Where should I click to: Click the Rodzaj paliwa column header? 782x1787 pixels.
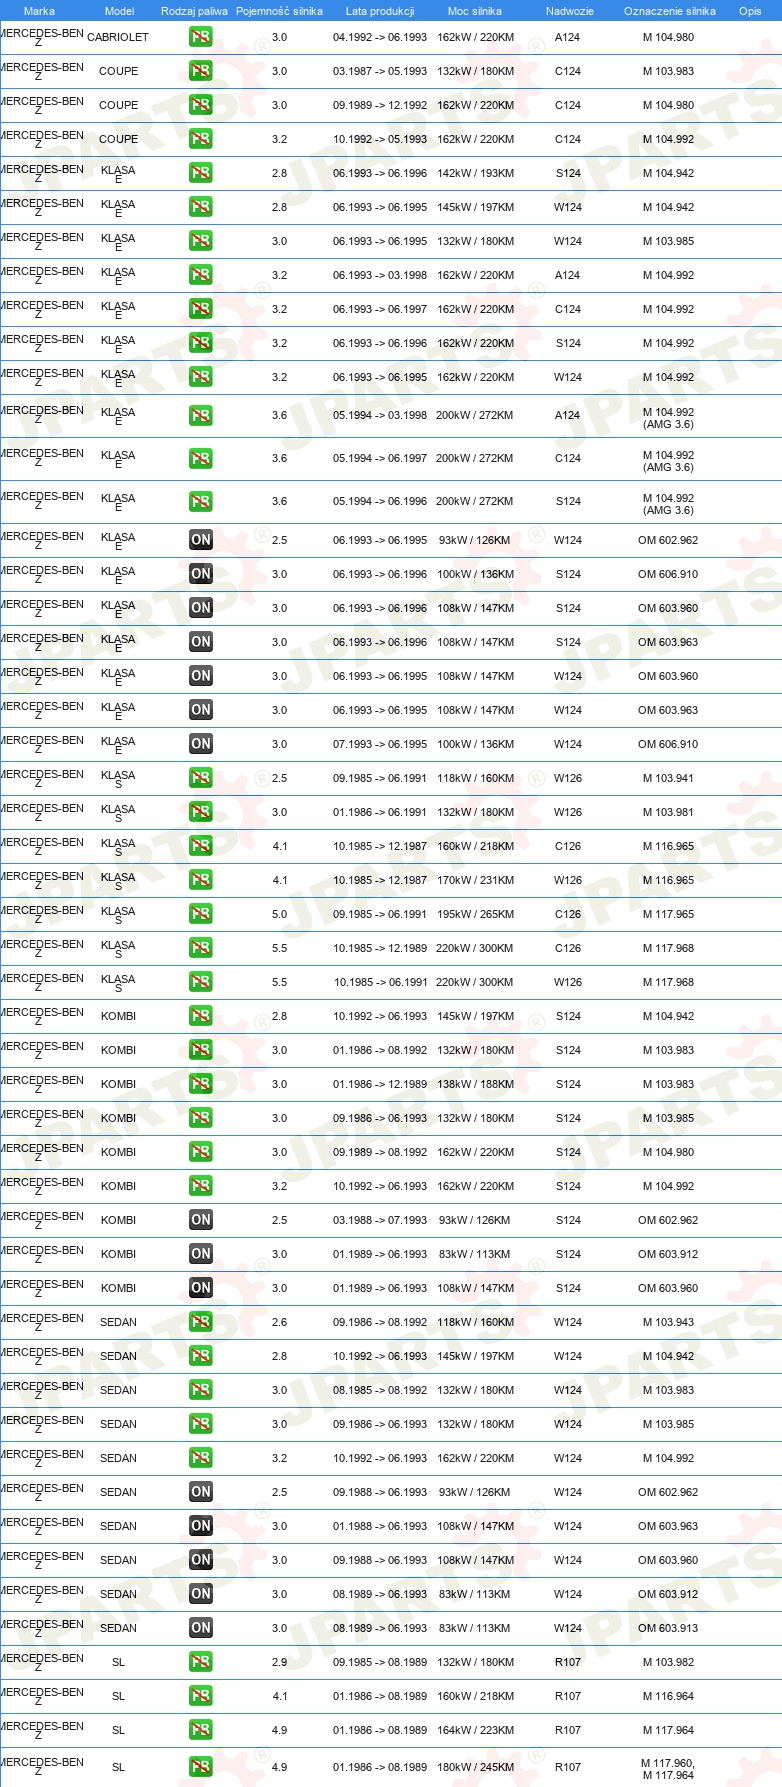(x=194, y=11)
